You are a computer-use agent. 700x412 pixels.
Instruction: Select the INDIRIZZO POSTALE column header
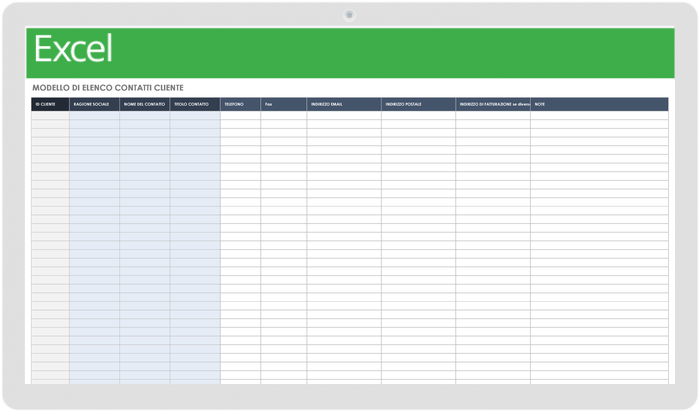418,104
